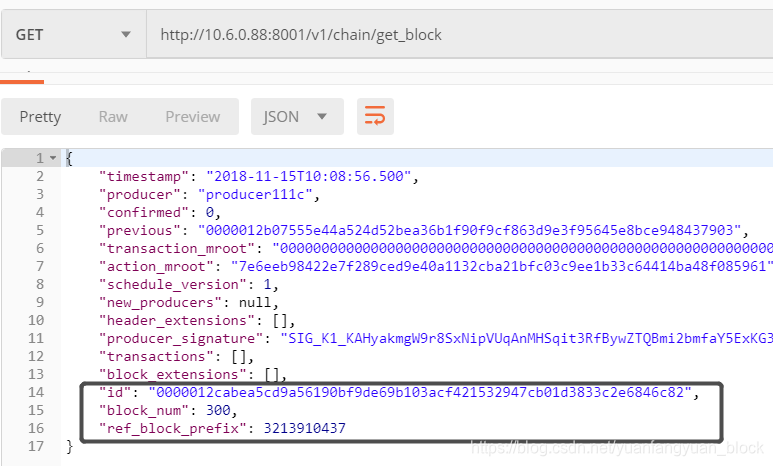
Task: Switch to Pretty view tab
Action: tap(40, 117)
